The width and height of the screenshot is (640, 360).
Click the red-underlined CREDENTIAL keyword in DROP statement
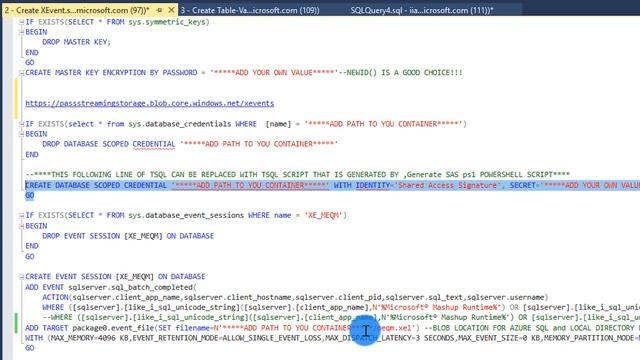coord(153,144)
